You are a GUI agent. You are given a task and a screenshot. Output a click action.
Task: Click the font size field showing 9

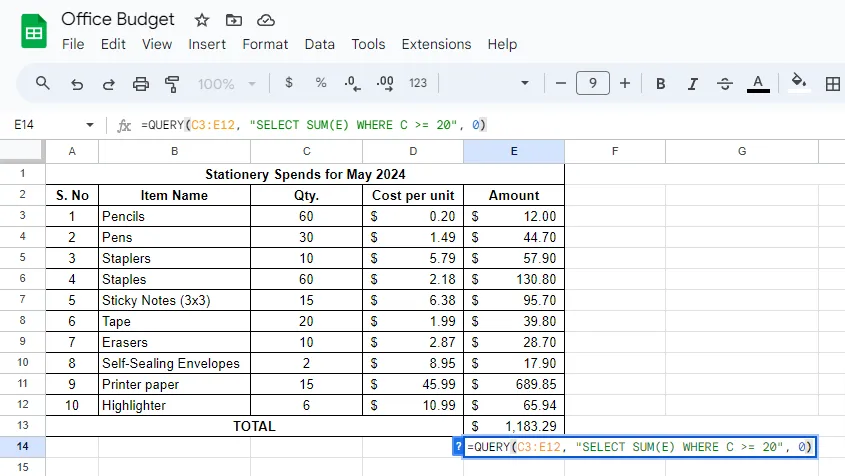tap(593, 83)
